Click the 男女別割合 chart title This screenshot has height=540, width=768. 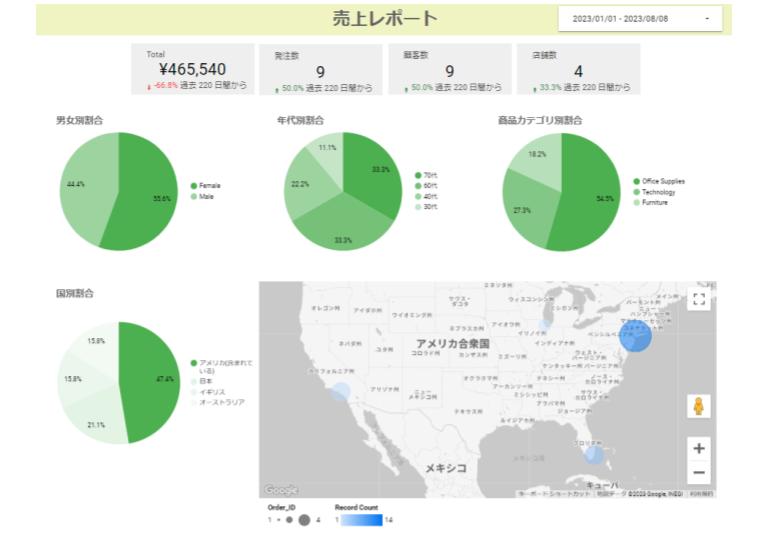[x=79, y=121]
